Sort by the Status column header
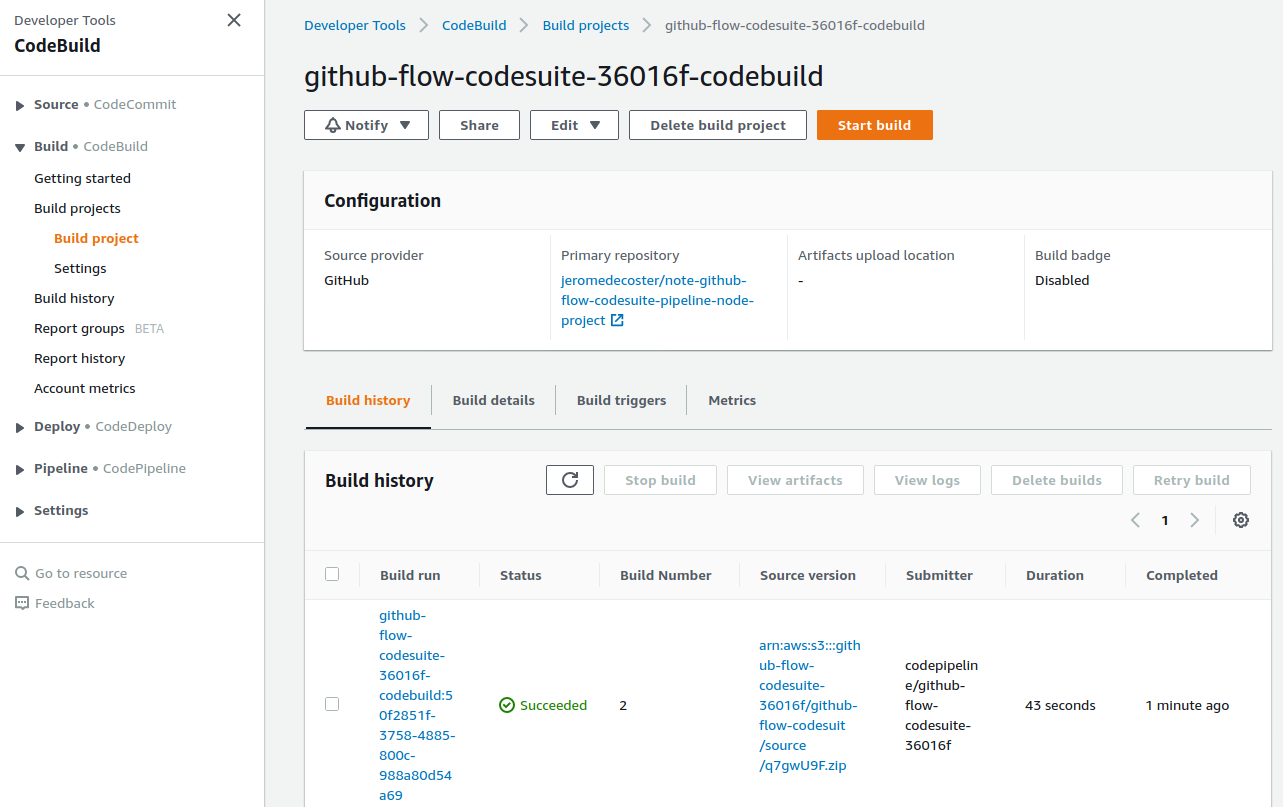The height and width of the screenshot is (807, 1283). 521,575
